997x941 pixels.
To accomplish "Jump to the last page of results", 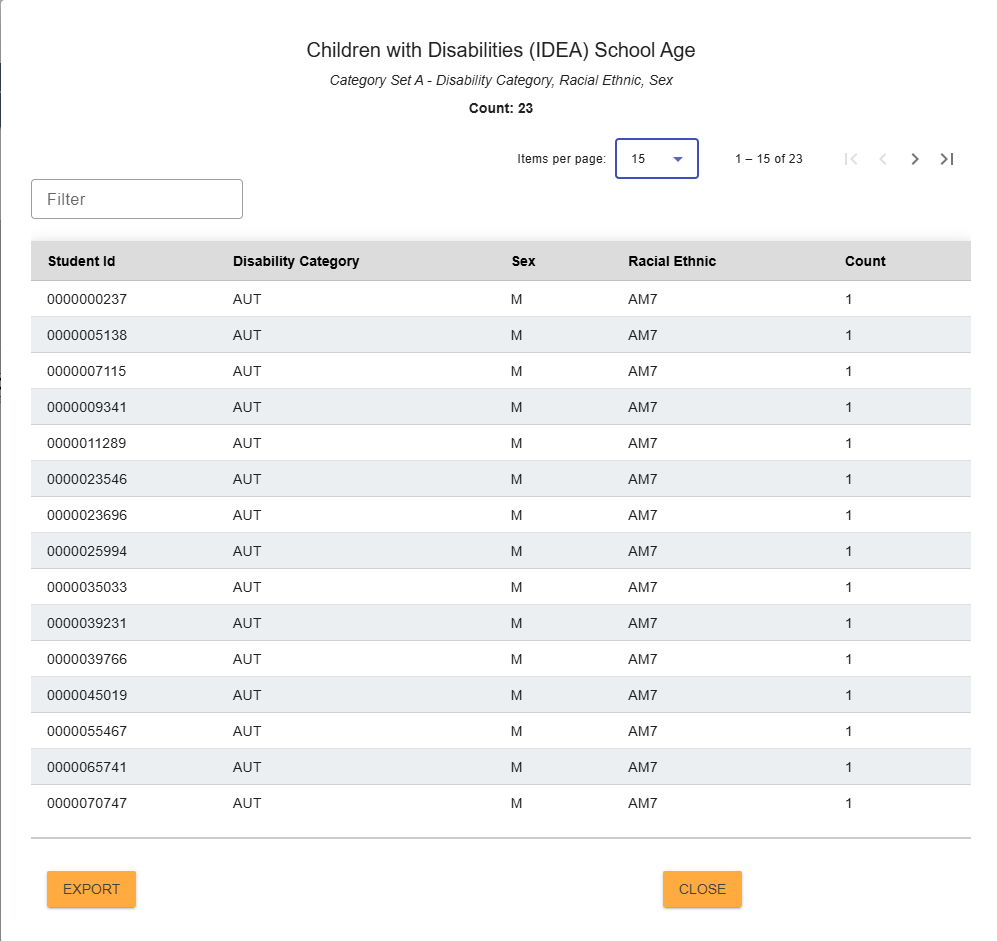I will pyautogui.click(x=946, y=159).
